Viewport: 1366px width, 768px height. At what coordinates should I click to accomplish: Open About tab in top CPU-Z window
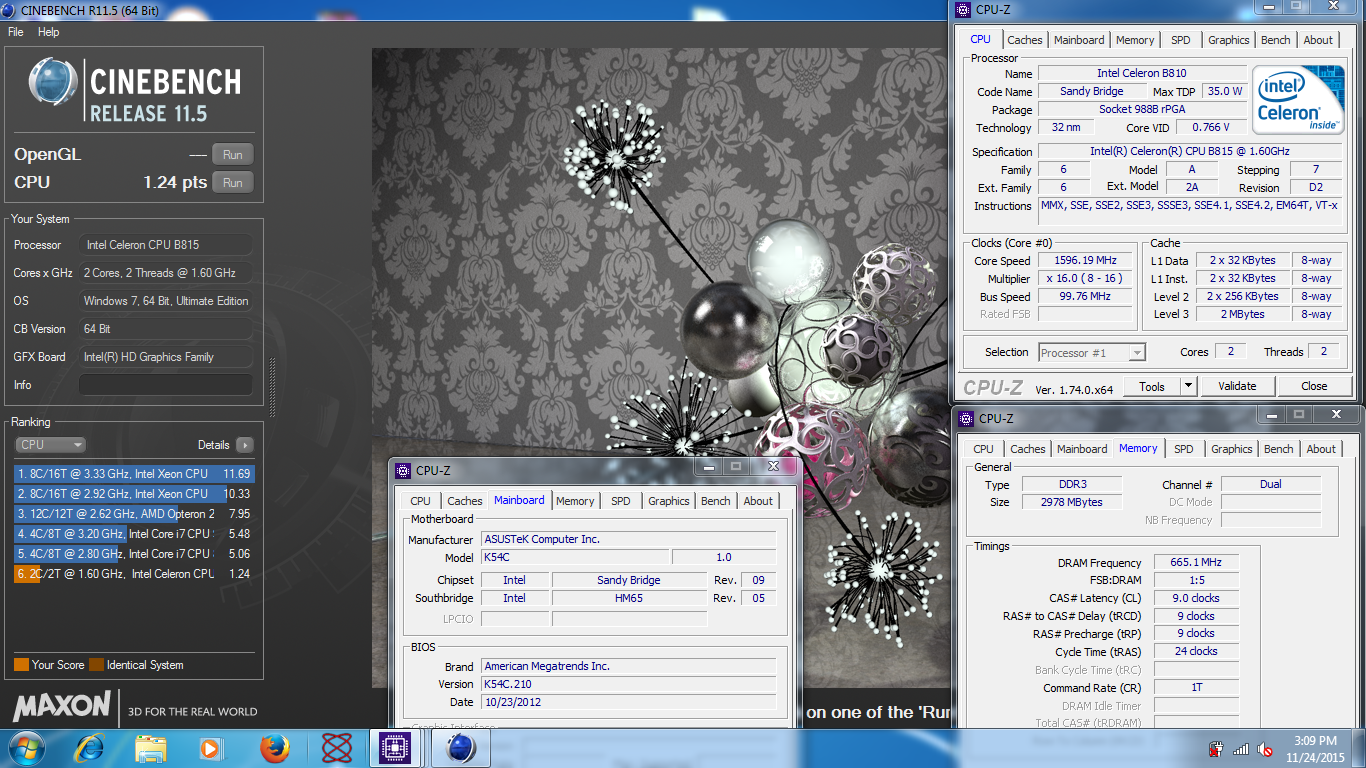click(x=1318, y=40)
